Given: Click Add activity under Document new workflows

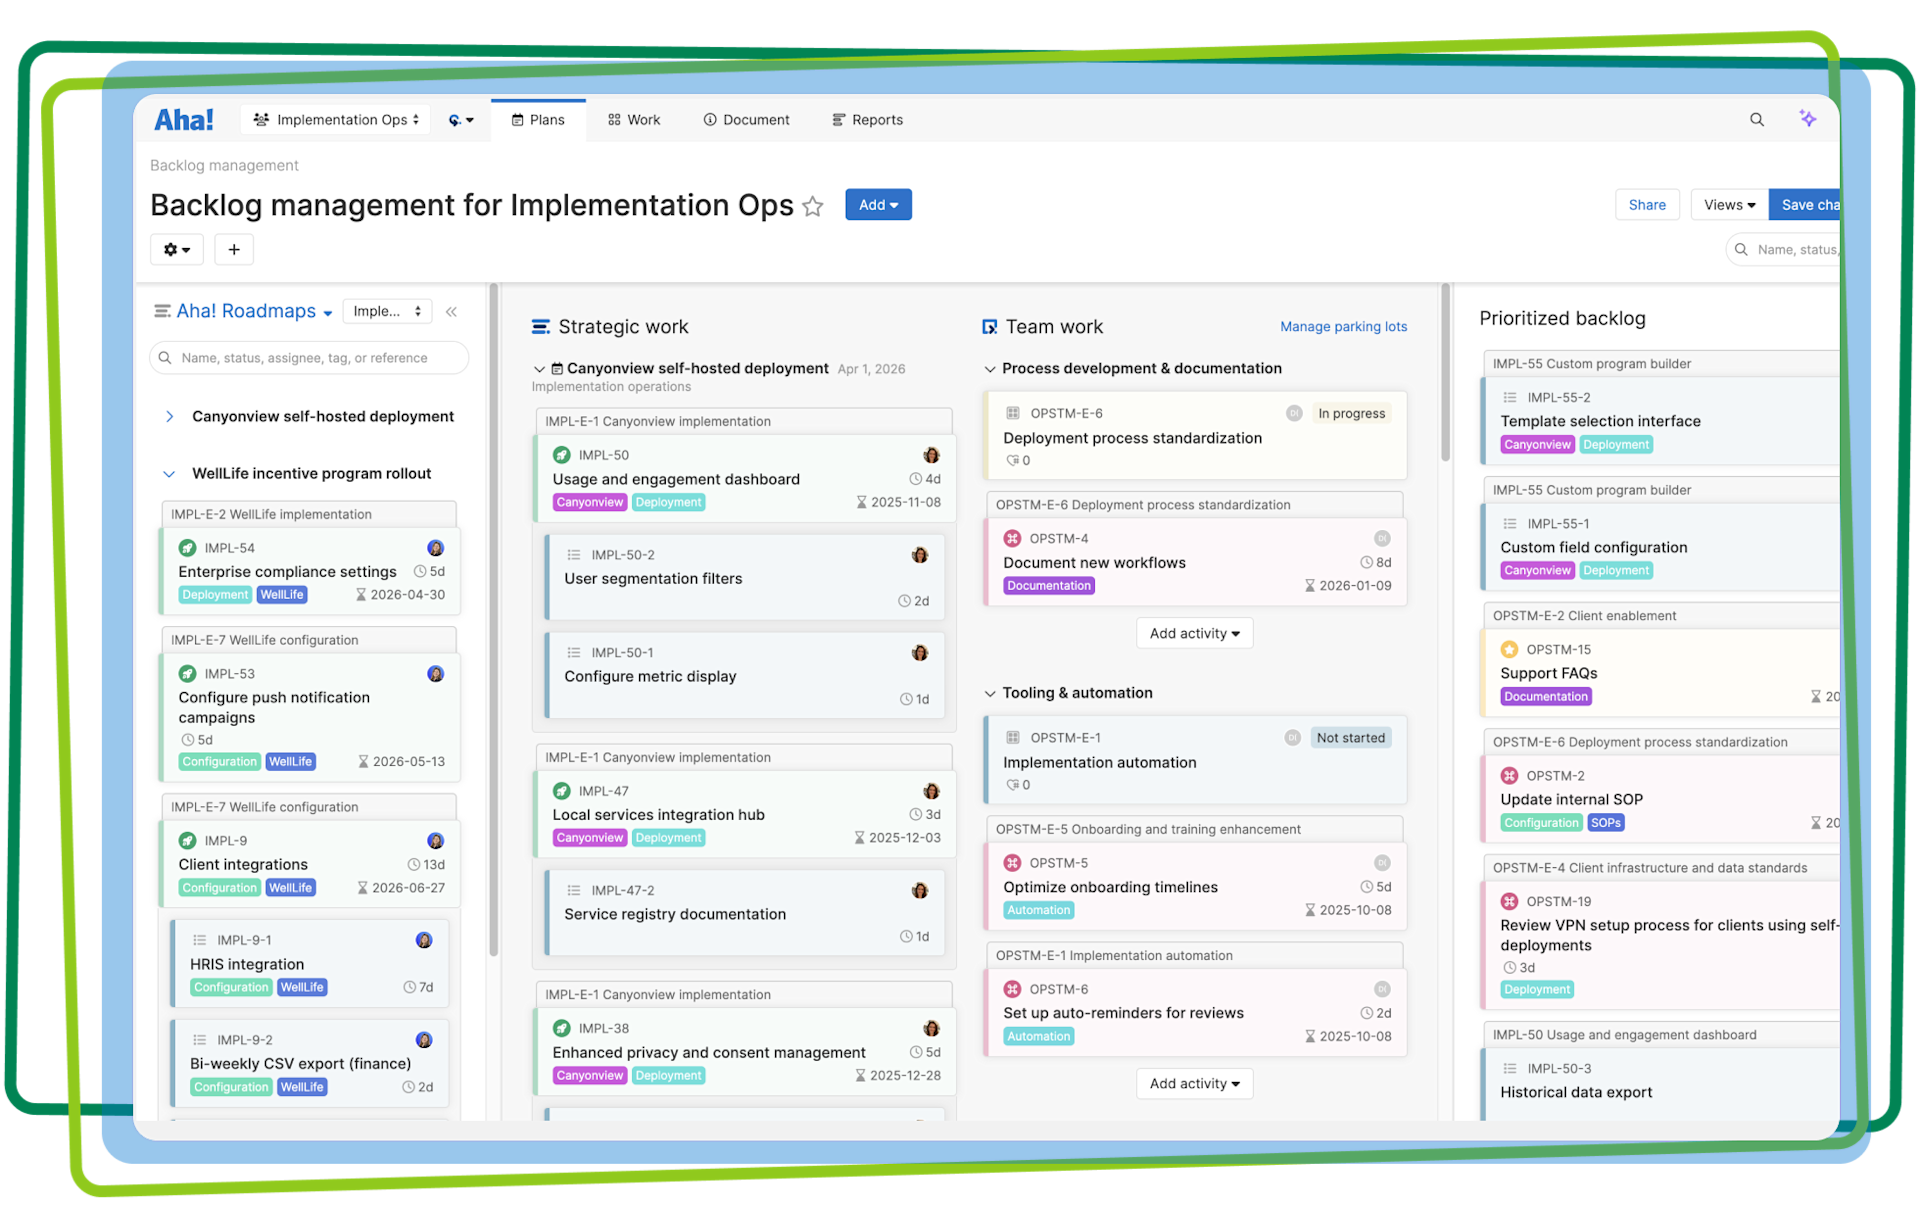Looking at the screenshot, I should coord(1194,633).
